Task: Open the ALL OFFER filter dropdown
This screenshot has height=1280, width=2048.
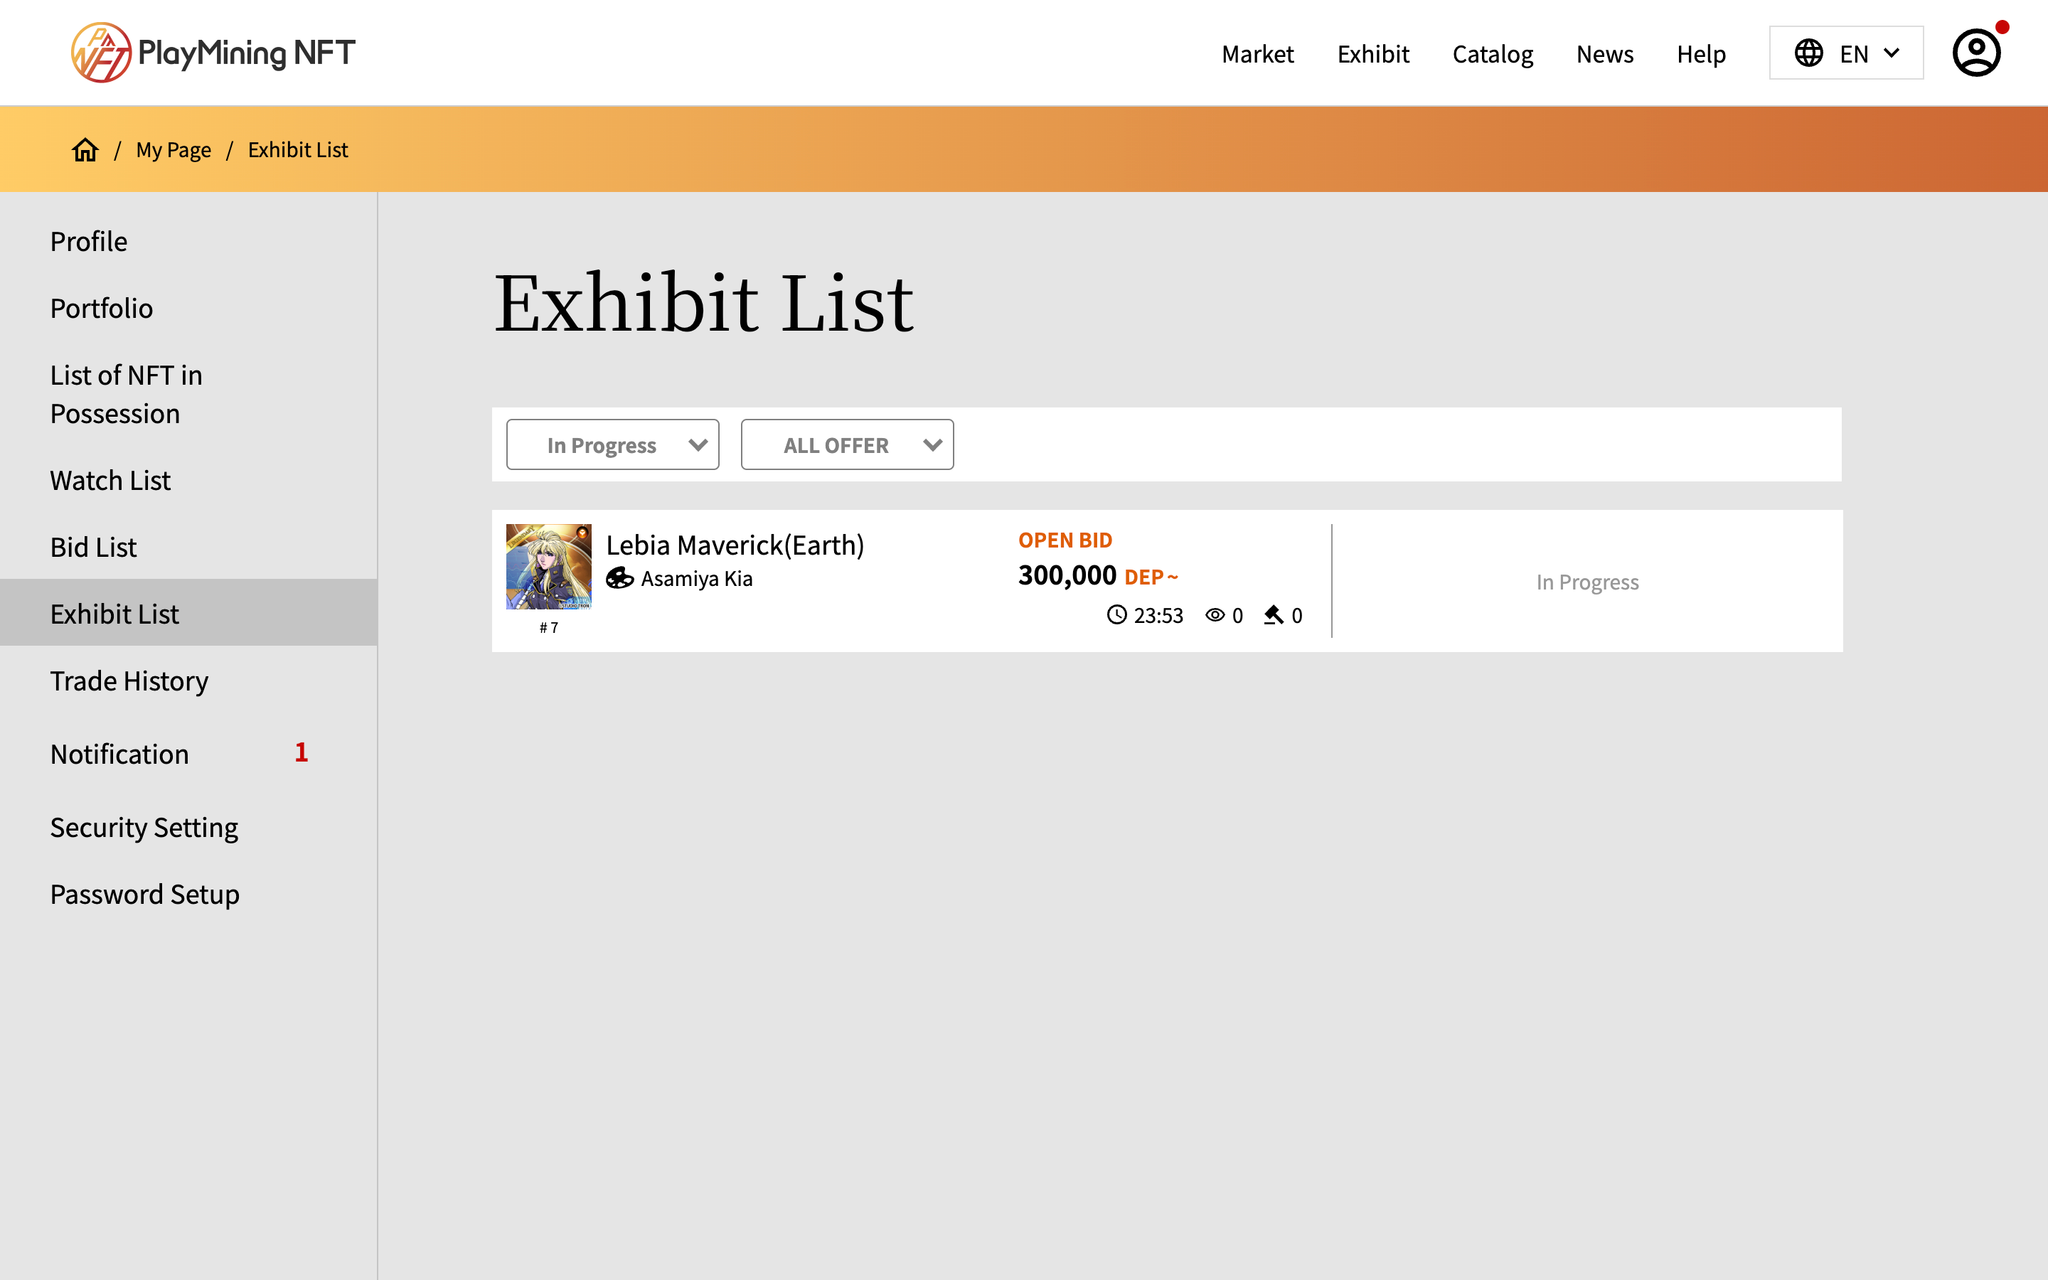Action: pos(846,445)
